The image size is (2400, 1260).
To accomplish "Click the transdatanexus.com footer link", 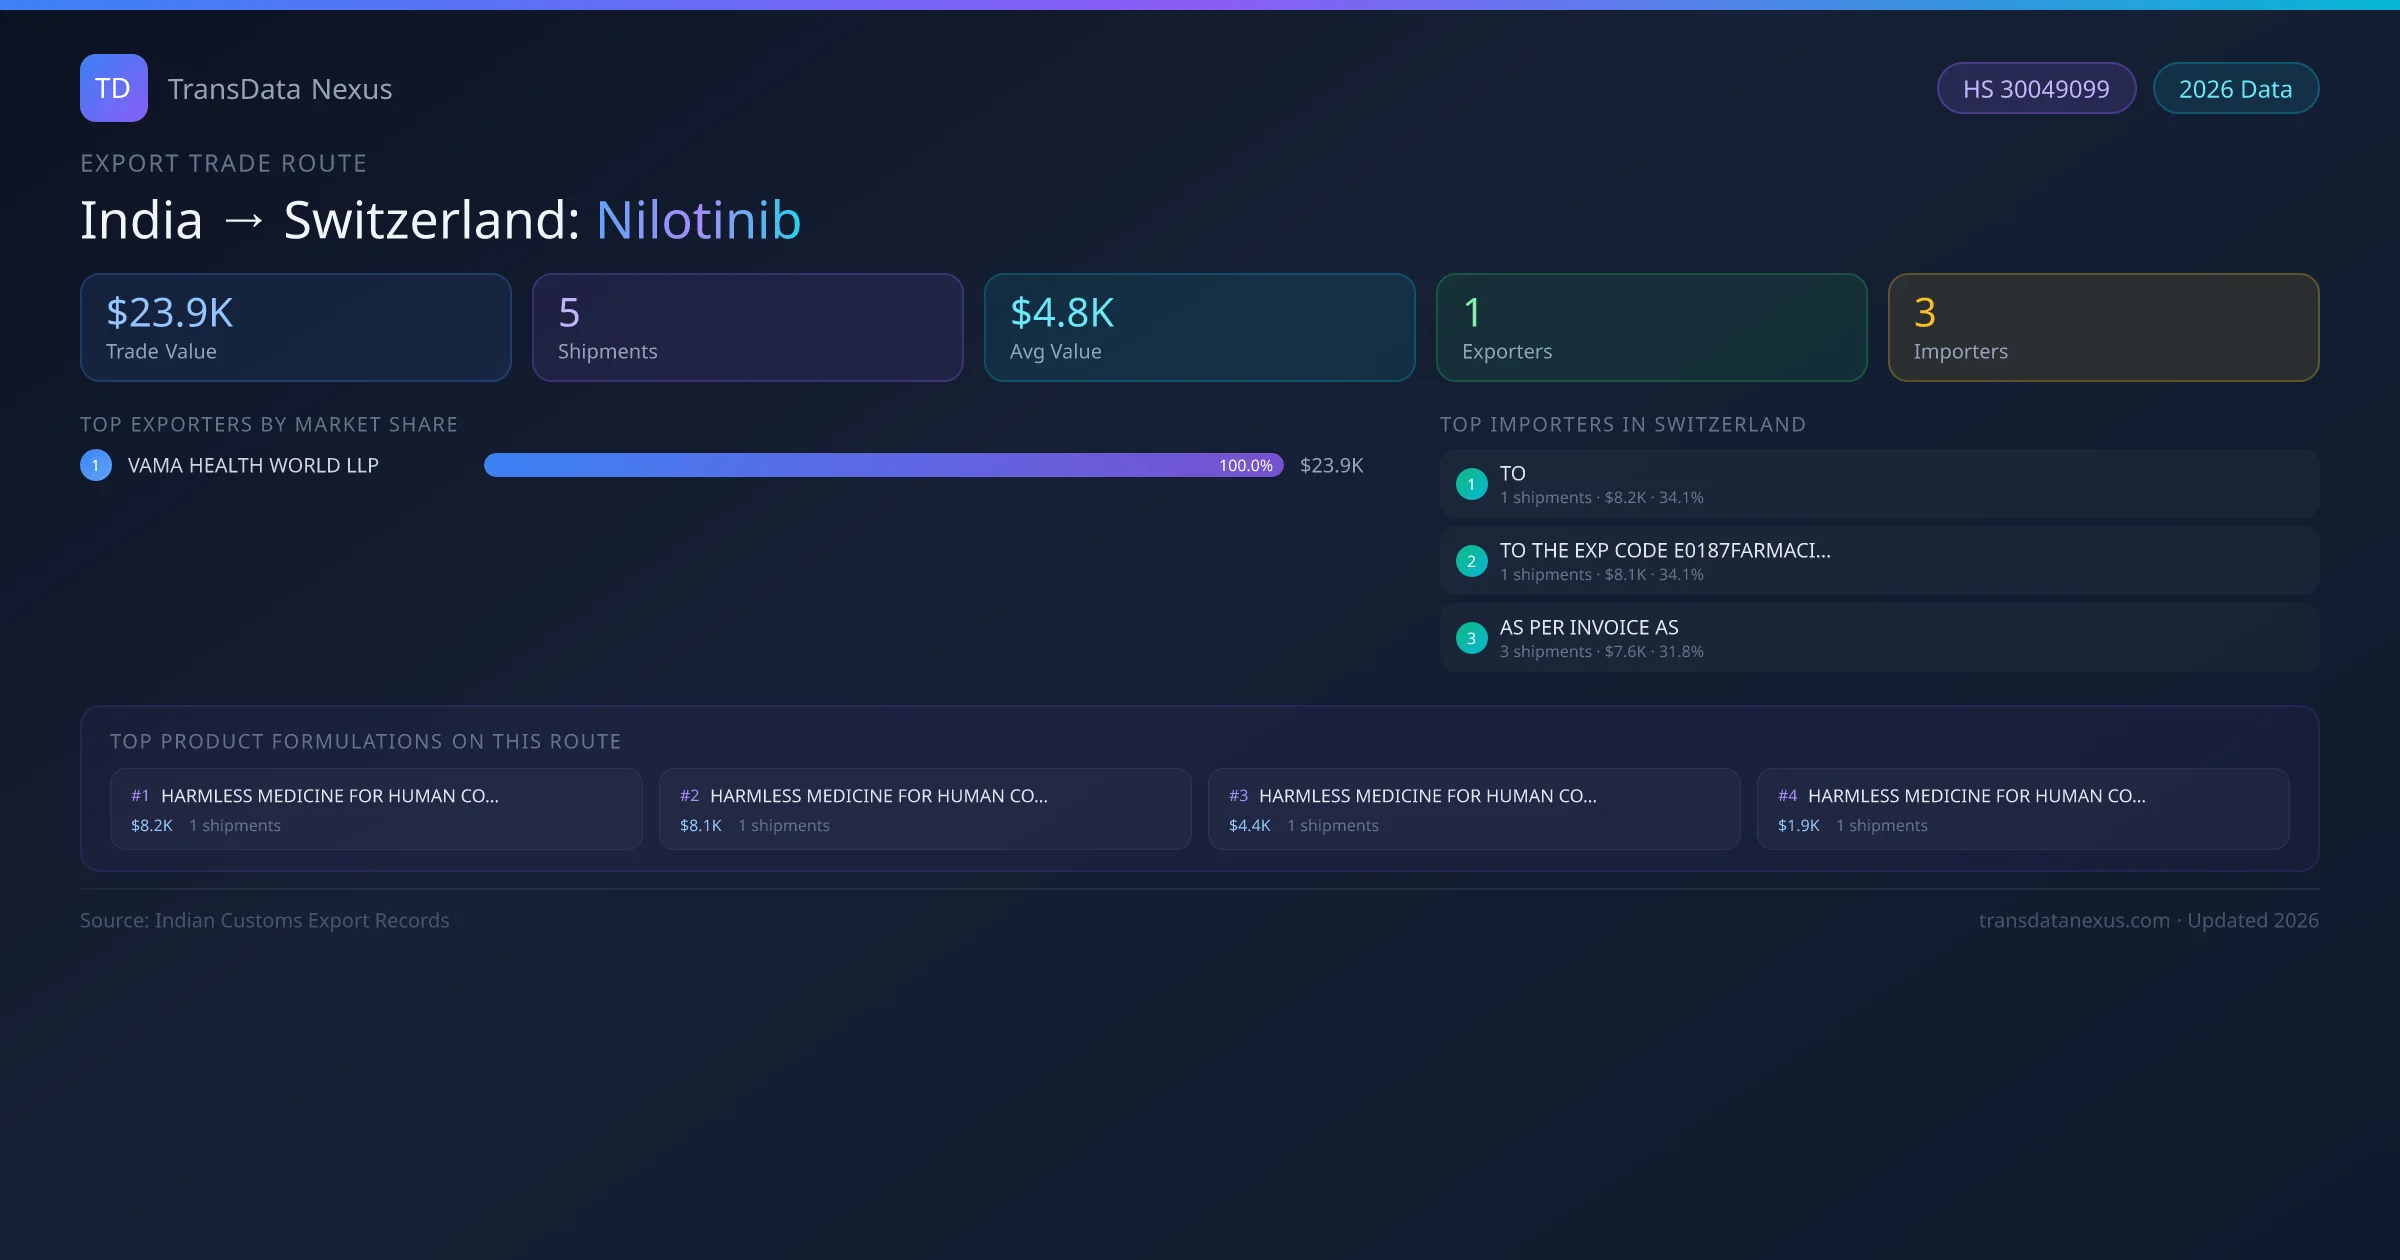I will [x=2074, y=920].
